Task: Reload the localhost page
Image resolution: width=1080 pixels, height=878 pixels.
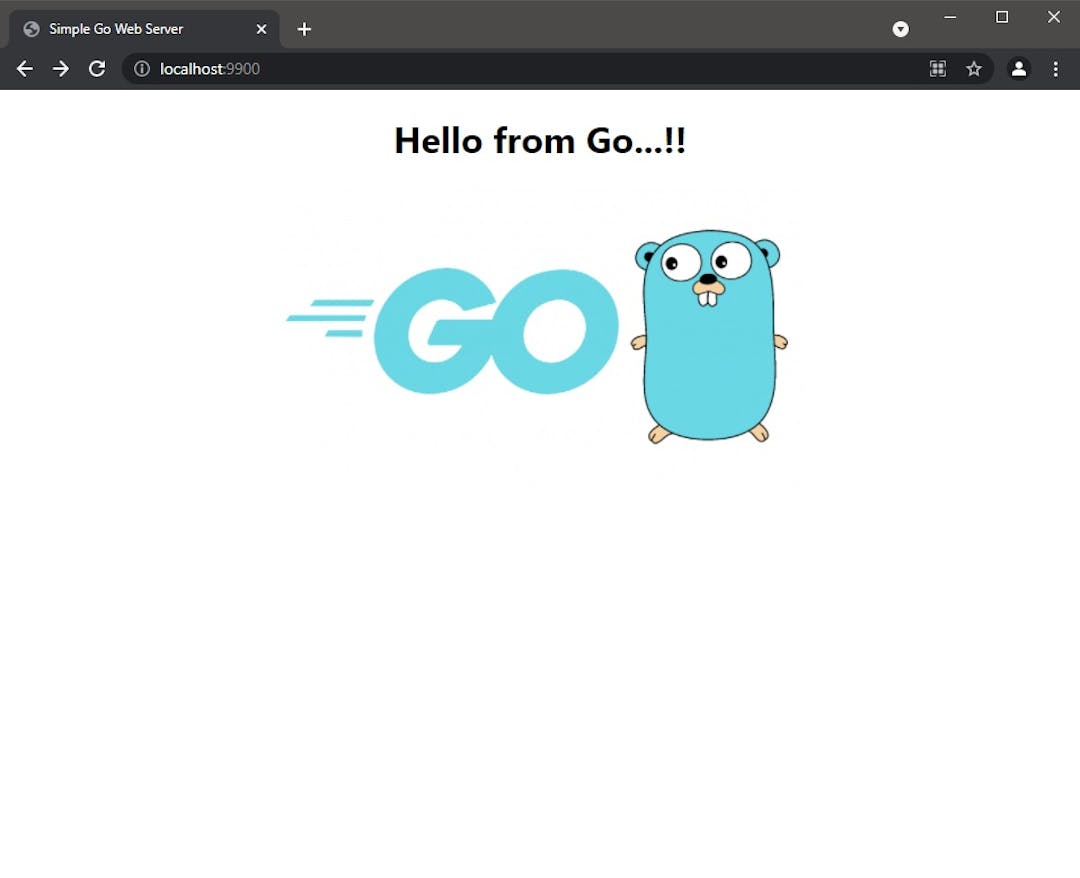Action: pyautogui.click(x=97, y=69)
